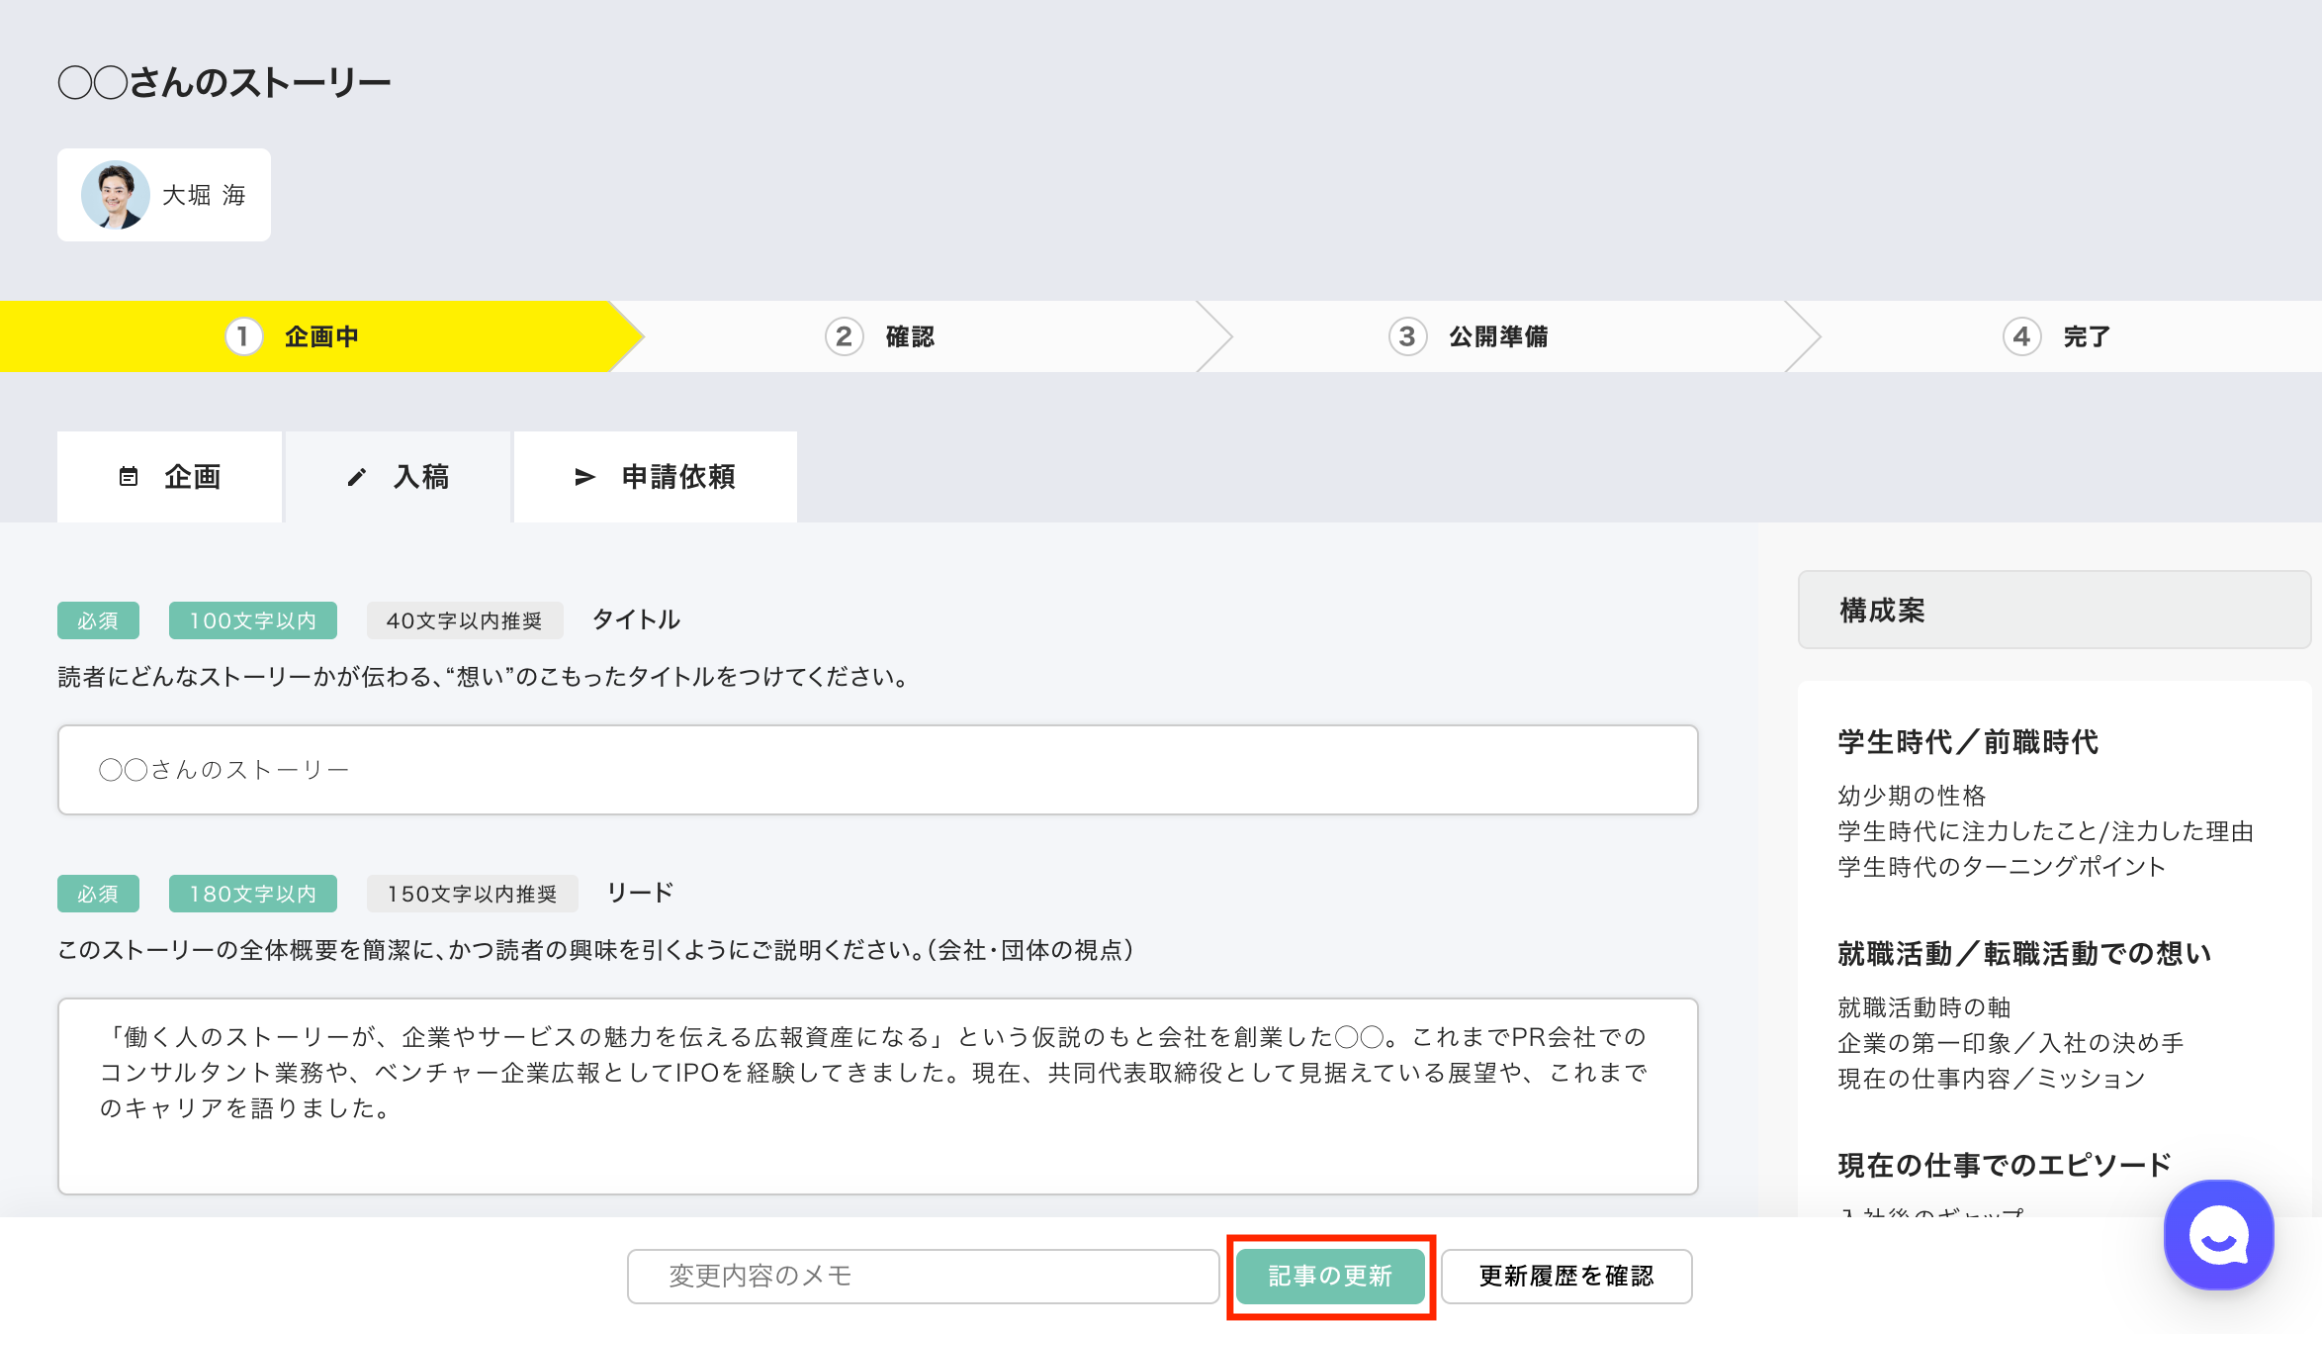Click the step 2 circle for 確認

[843, 337]
